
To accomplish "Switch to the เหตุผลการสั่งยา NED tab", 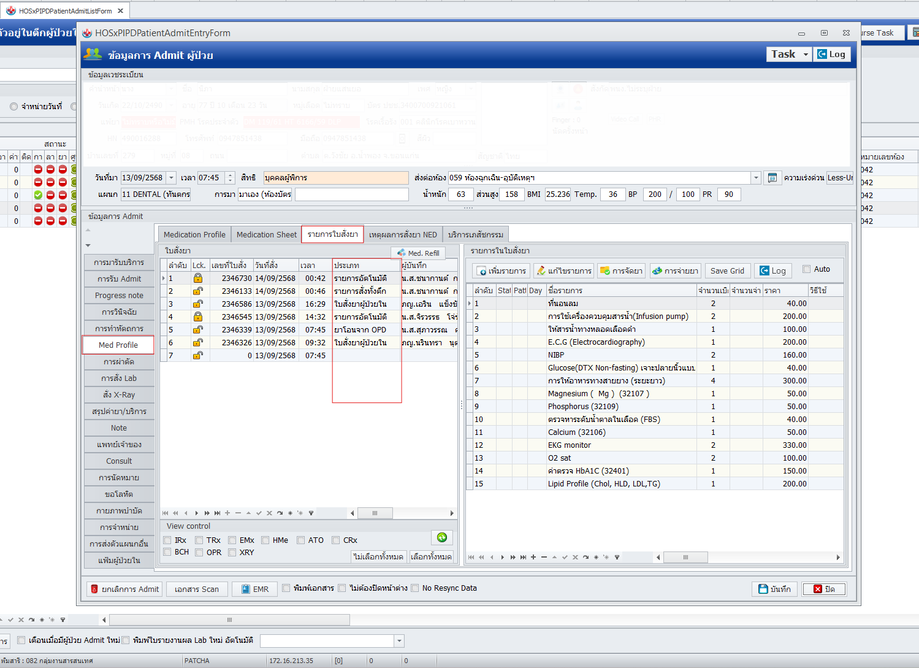I will point(403,234).
